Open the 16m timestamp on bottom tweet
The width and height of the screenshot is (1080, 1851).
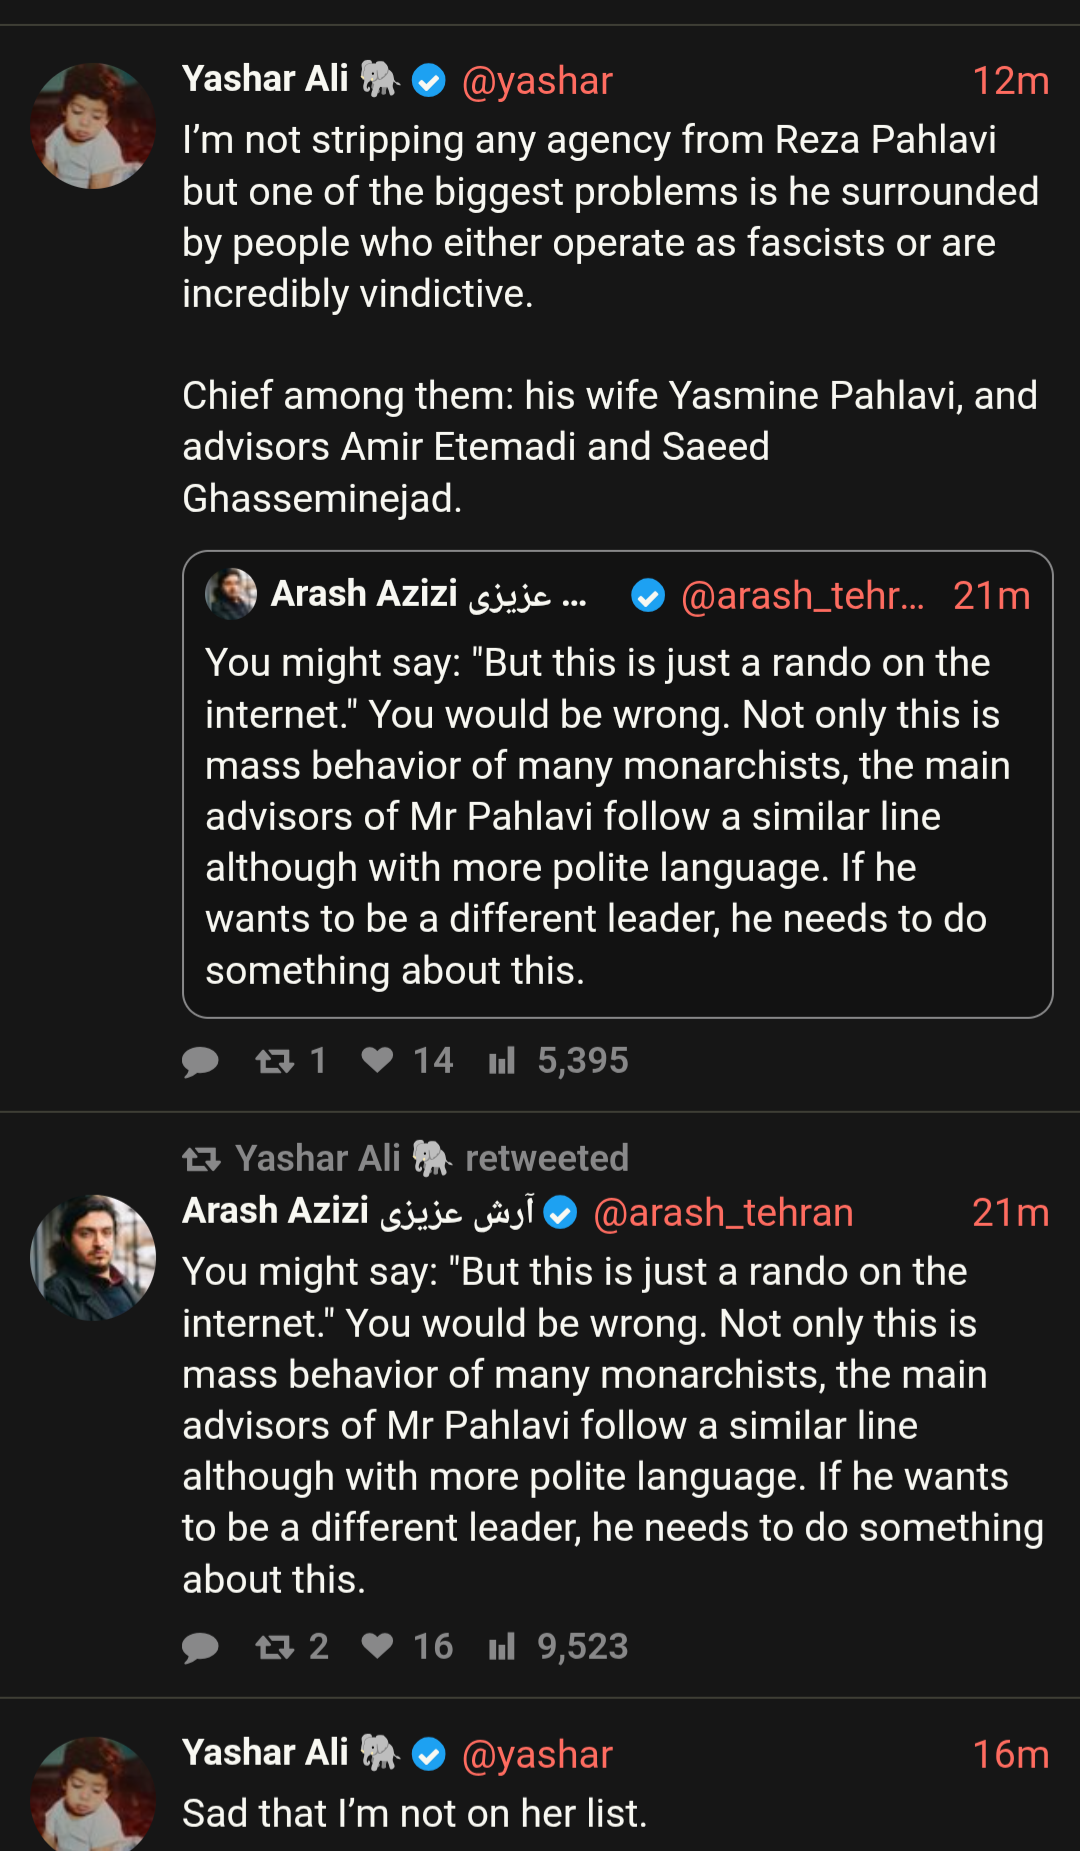(1010, 1754)
